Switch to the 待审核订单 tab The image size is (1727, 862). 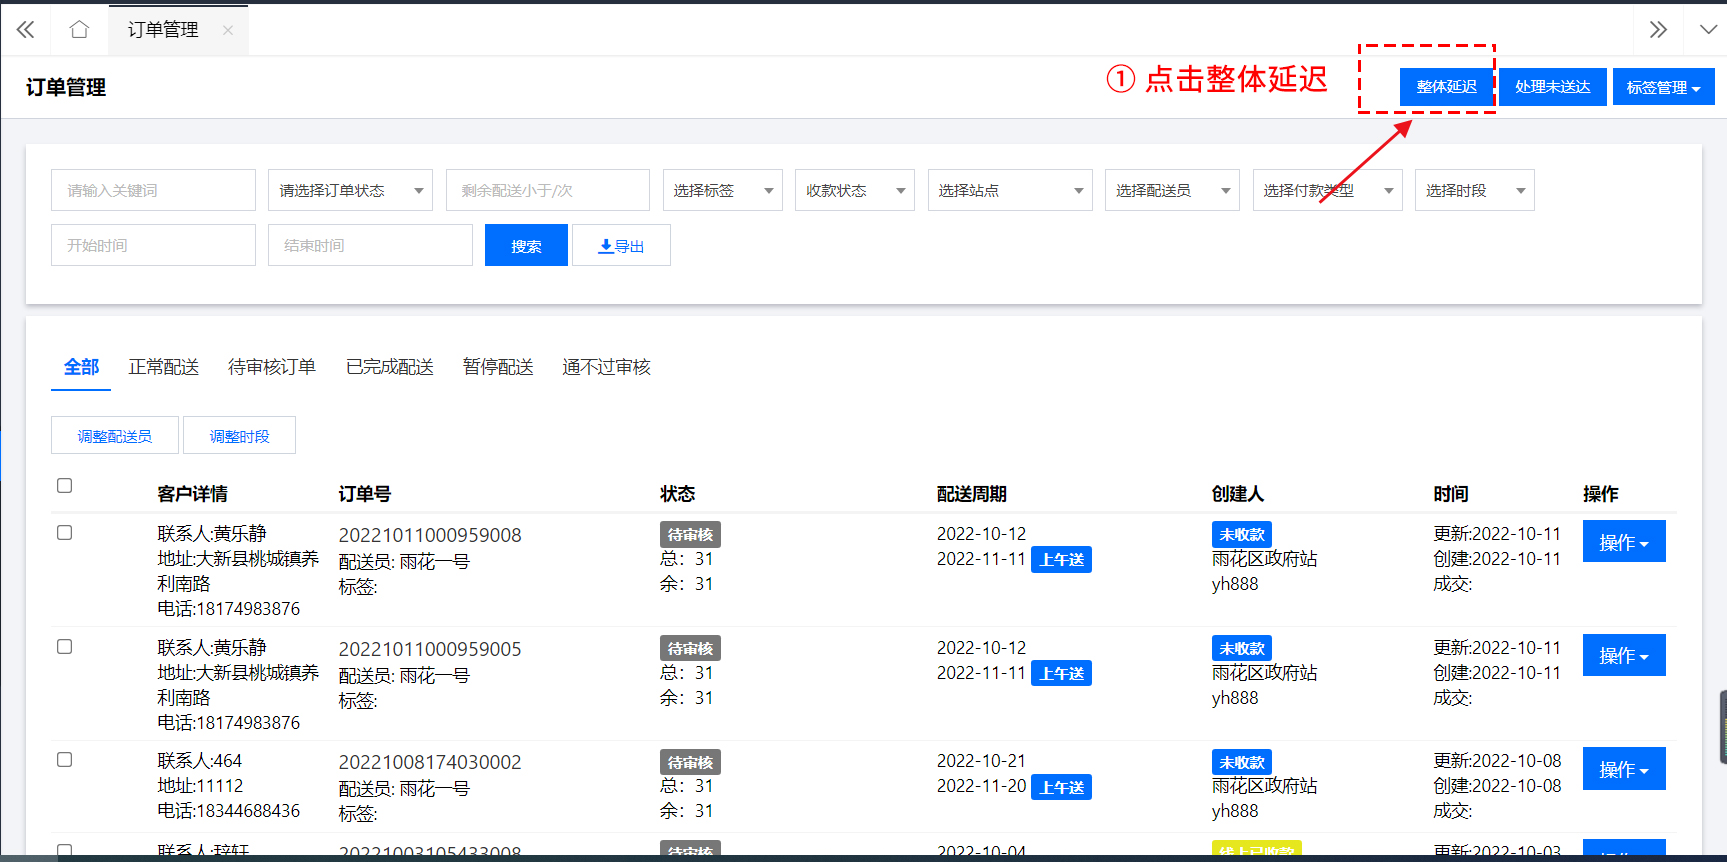[272, 367]
